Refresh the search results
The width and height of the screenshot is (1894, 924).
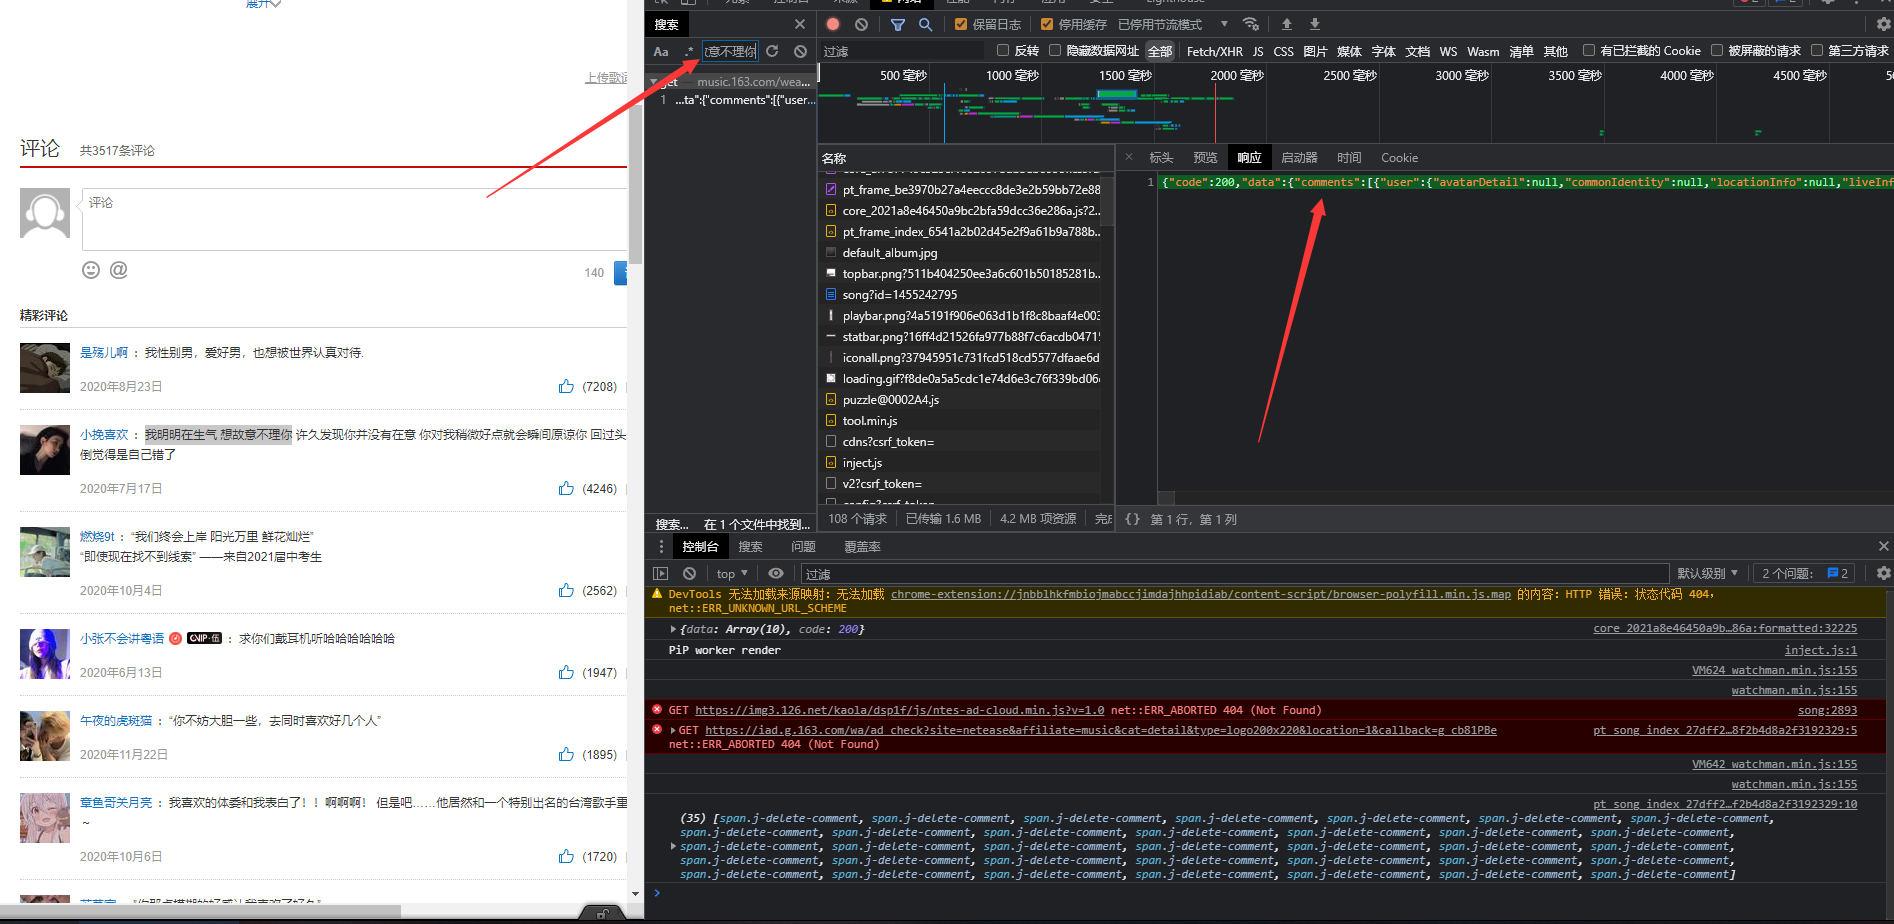pos(772,51)
